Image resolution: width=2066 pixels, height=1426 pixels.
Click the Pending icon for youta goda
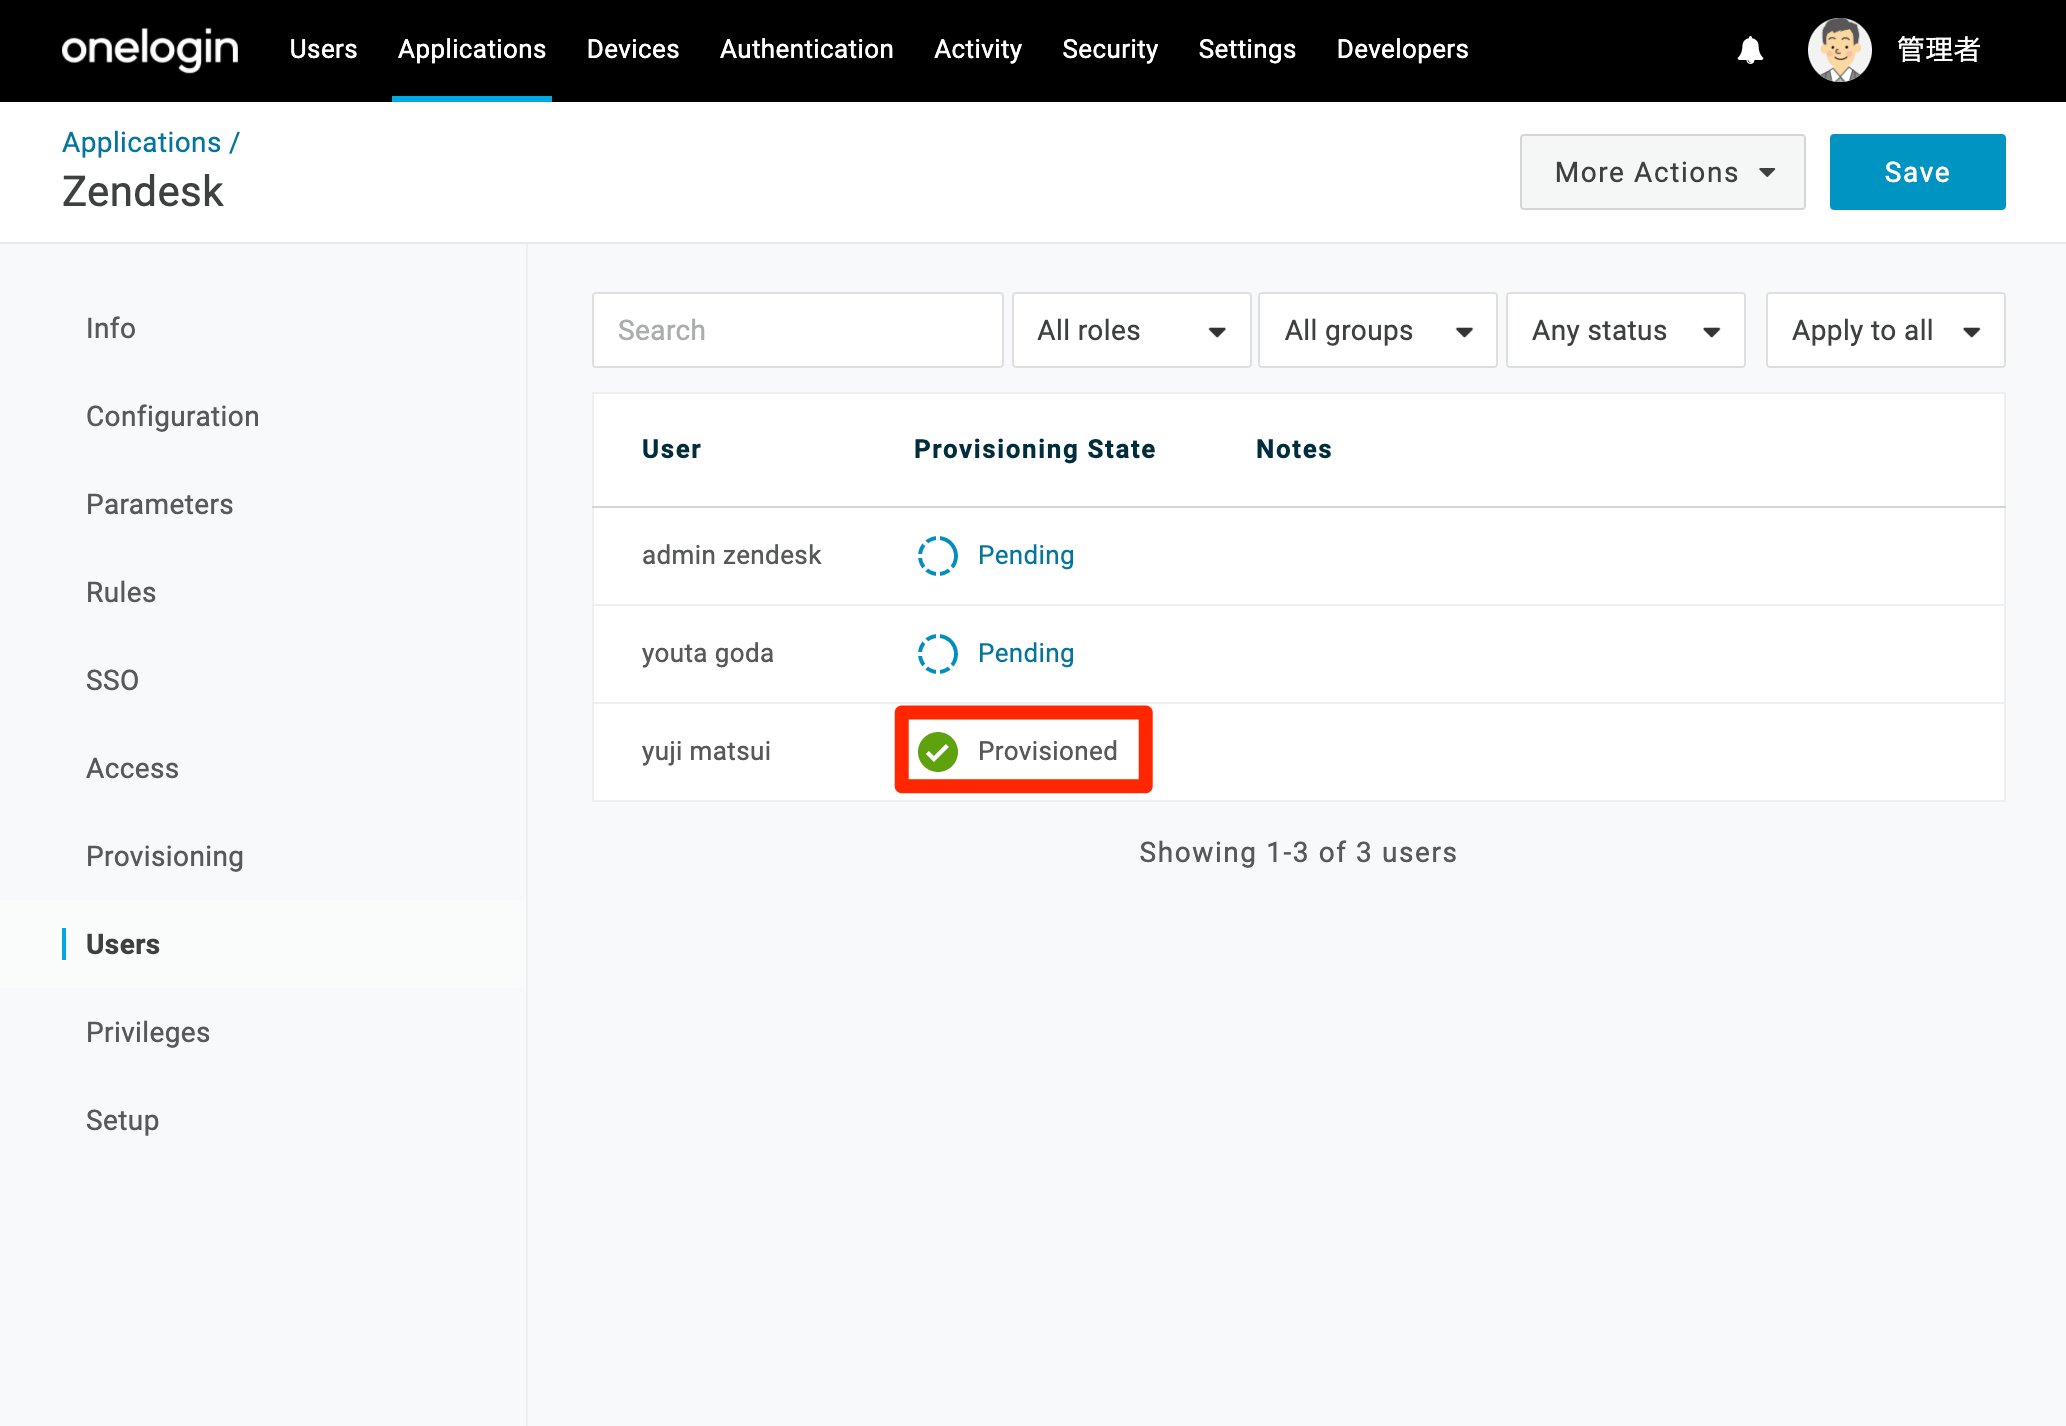coord(937,654)
